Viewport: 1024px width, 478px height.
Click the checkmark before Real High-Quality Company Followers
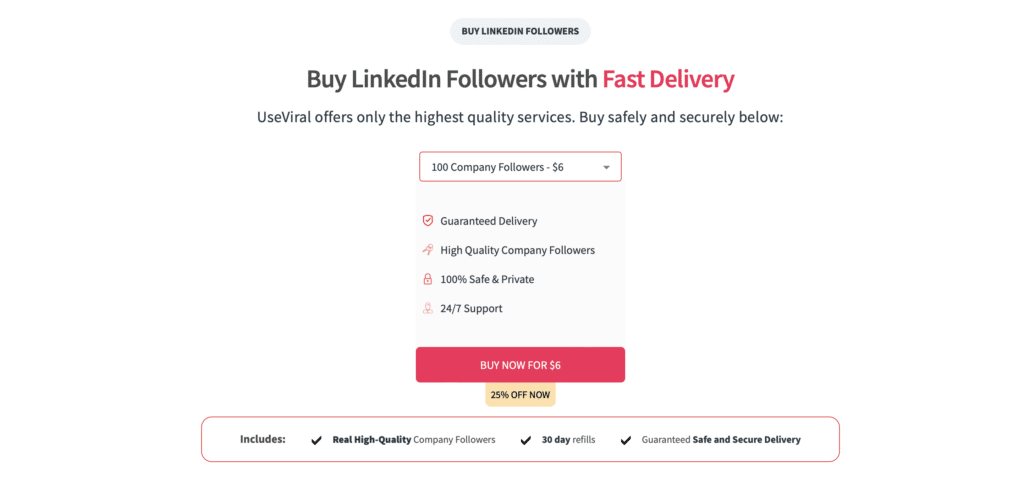tap(316, 440)
